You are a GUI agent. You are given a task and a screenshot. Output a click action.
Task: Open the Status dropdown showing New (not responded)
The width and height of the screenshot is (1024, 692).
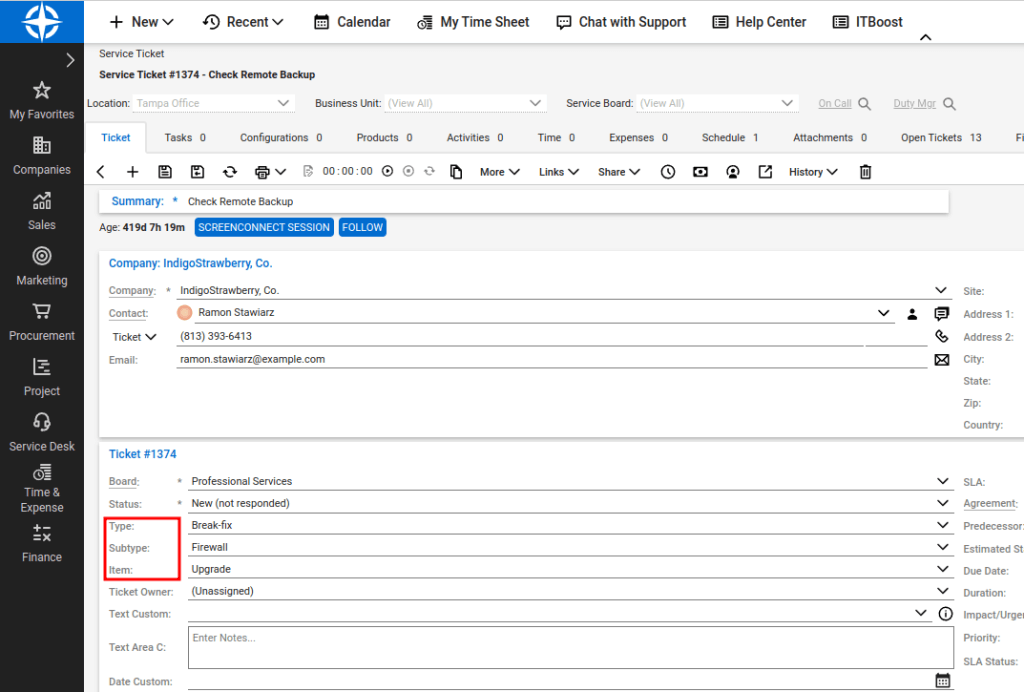click(940, 503)
